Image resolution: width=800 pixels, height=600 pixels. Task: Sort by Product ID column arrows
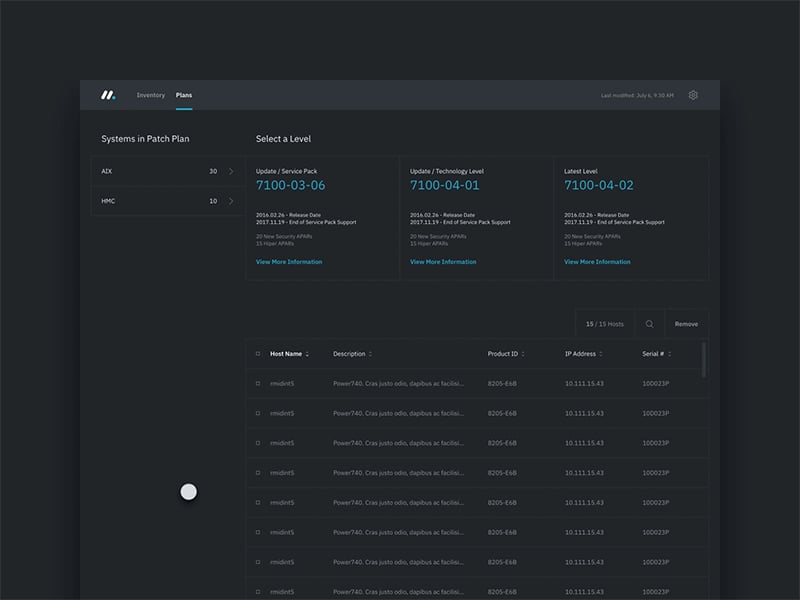pyautogui.click(x=523, y=354)
